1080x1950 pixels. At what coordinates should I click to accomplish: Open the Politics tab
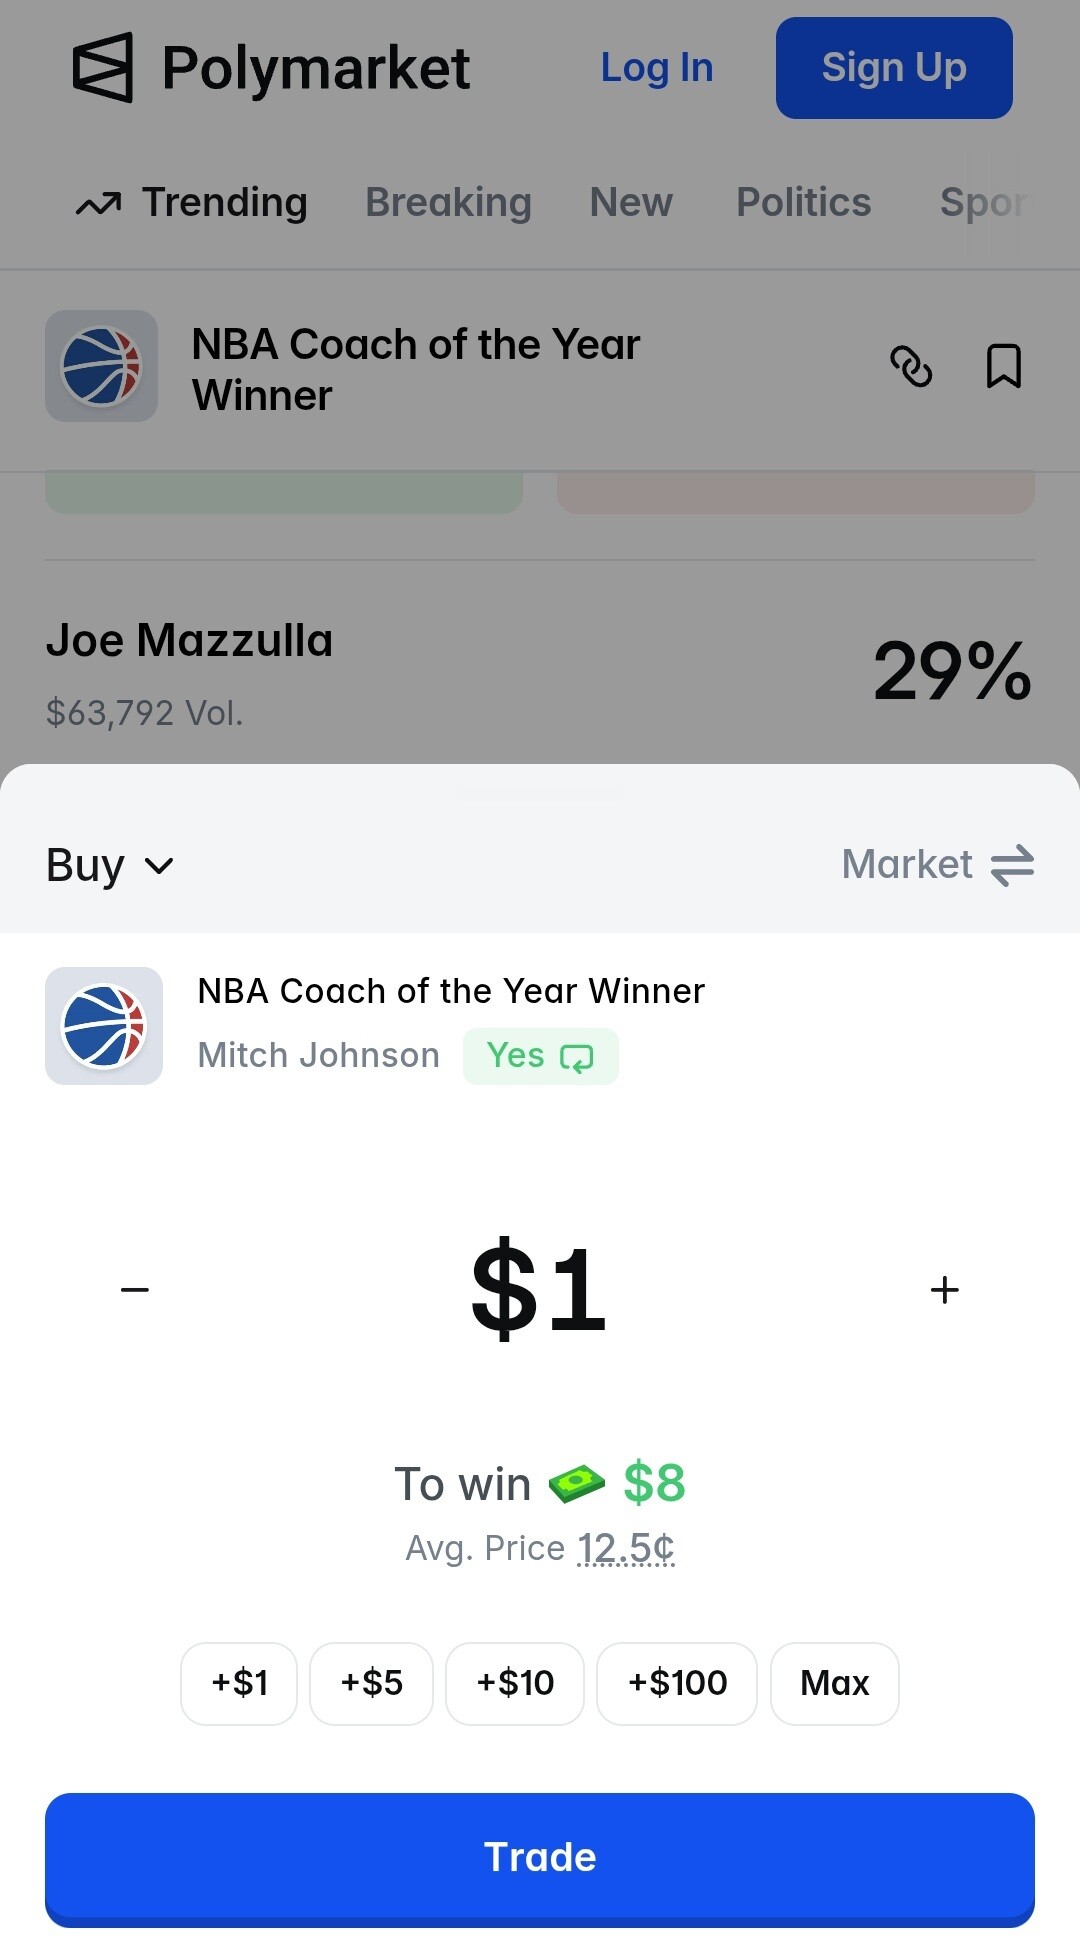coord(804,202)
